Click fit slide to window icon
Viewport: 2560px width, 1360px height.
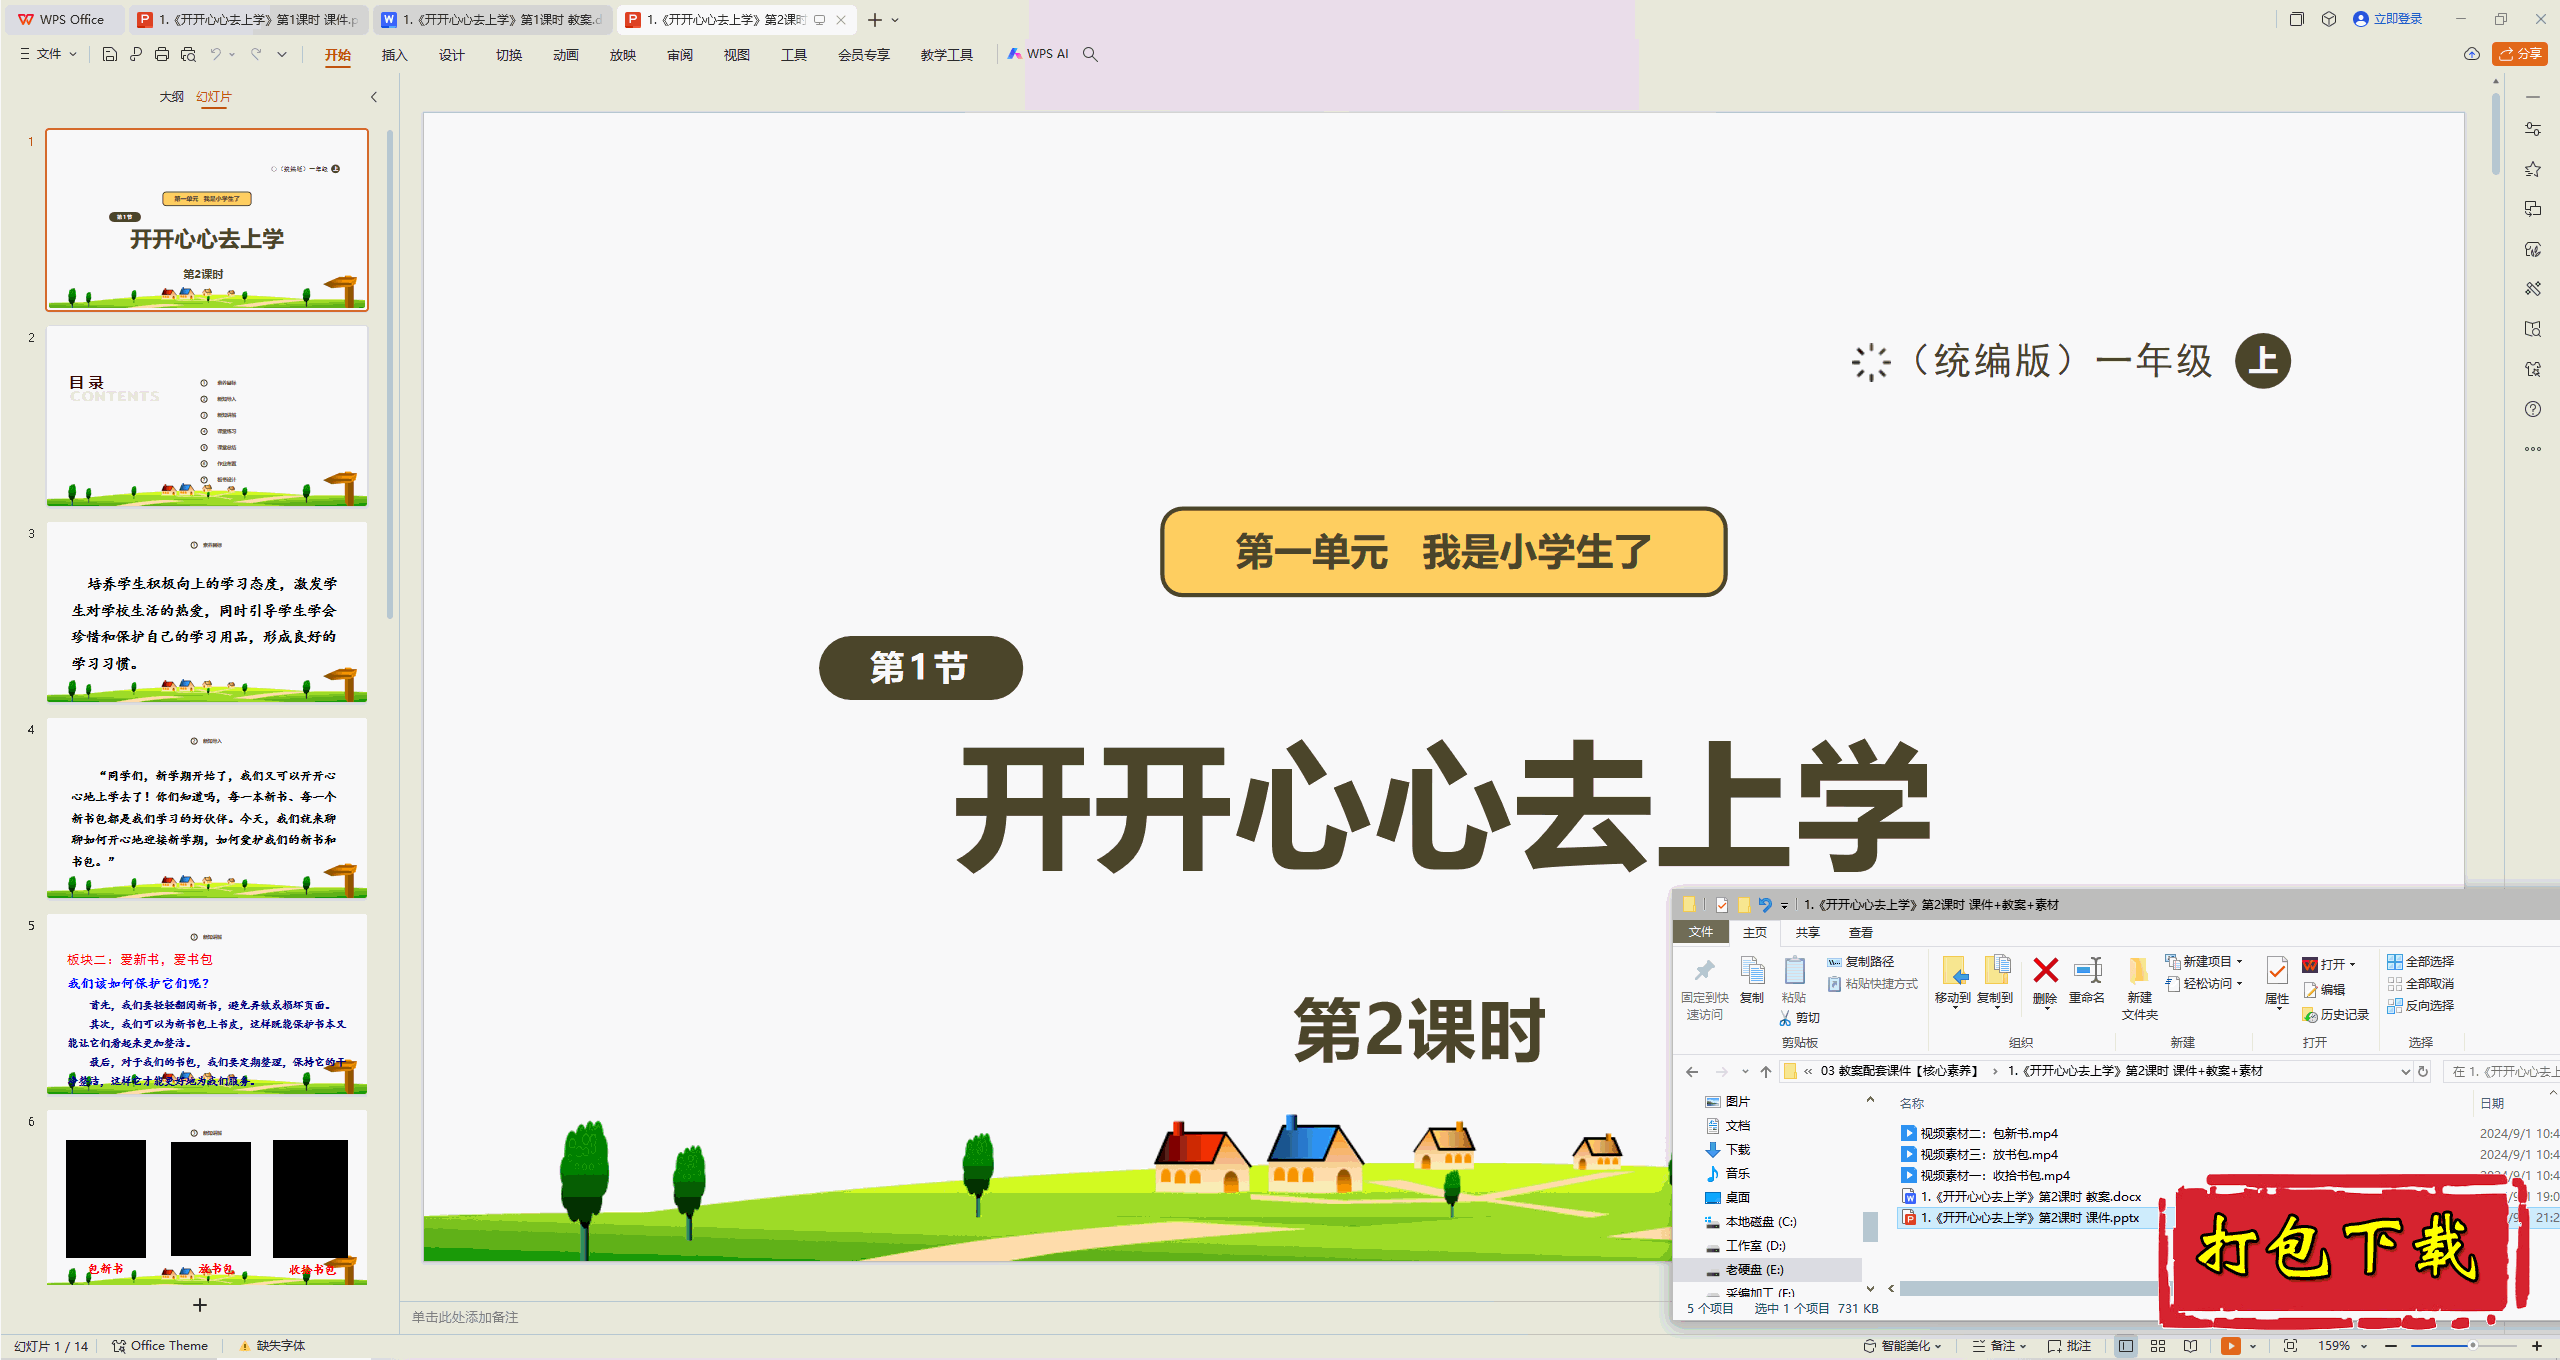click(x=2290, y=1346)
